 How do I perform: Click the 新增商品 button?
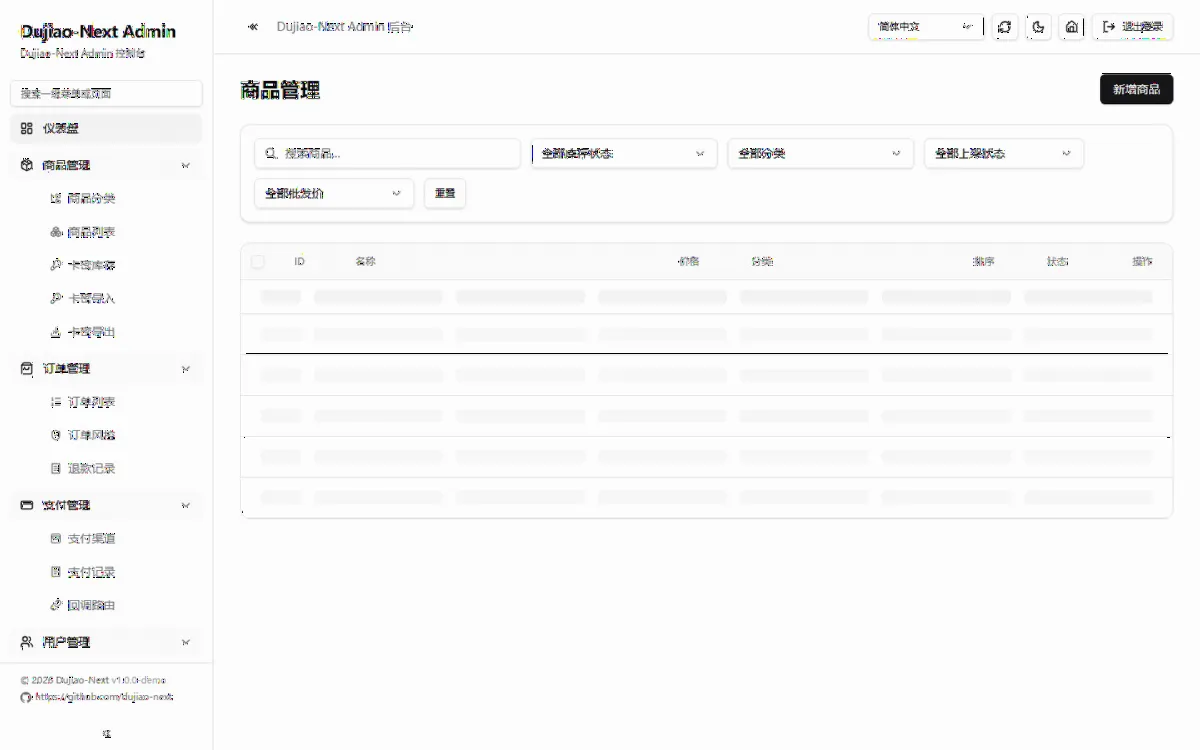tap(1136, 89)
